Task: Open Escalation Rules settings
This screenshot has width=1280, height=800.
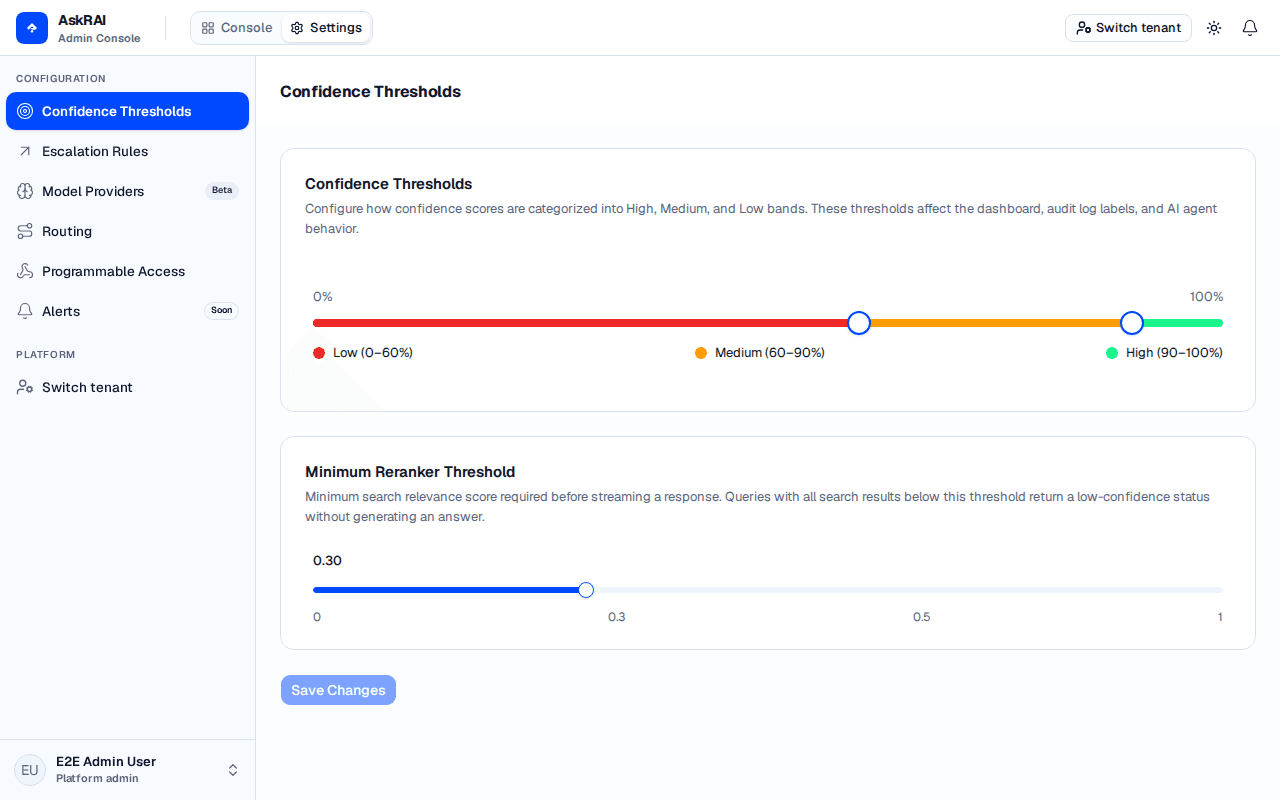Action: (127, 151)
